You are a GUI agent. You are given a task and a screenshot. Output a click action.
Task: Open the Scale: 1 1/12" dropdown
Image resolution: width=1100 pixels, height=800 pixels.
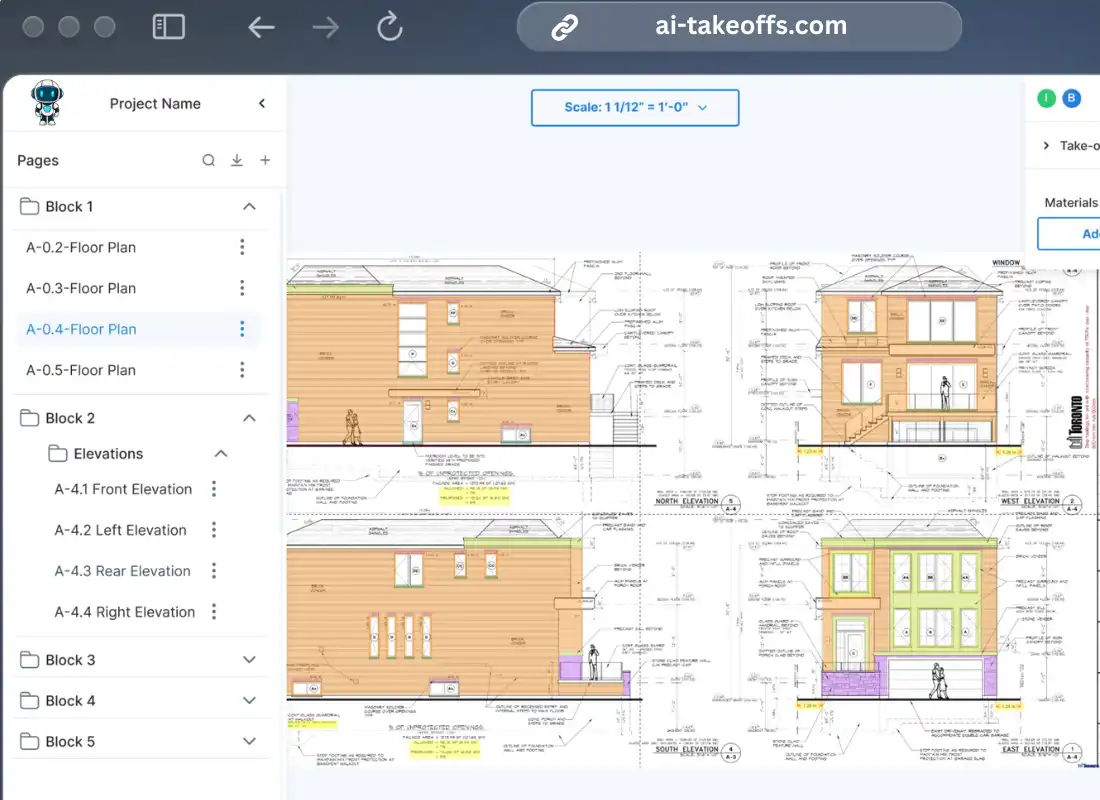[635, 108]
